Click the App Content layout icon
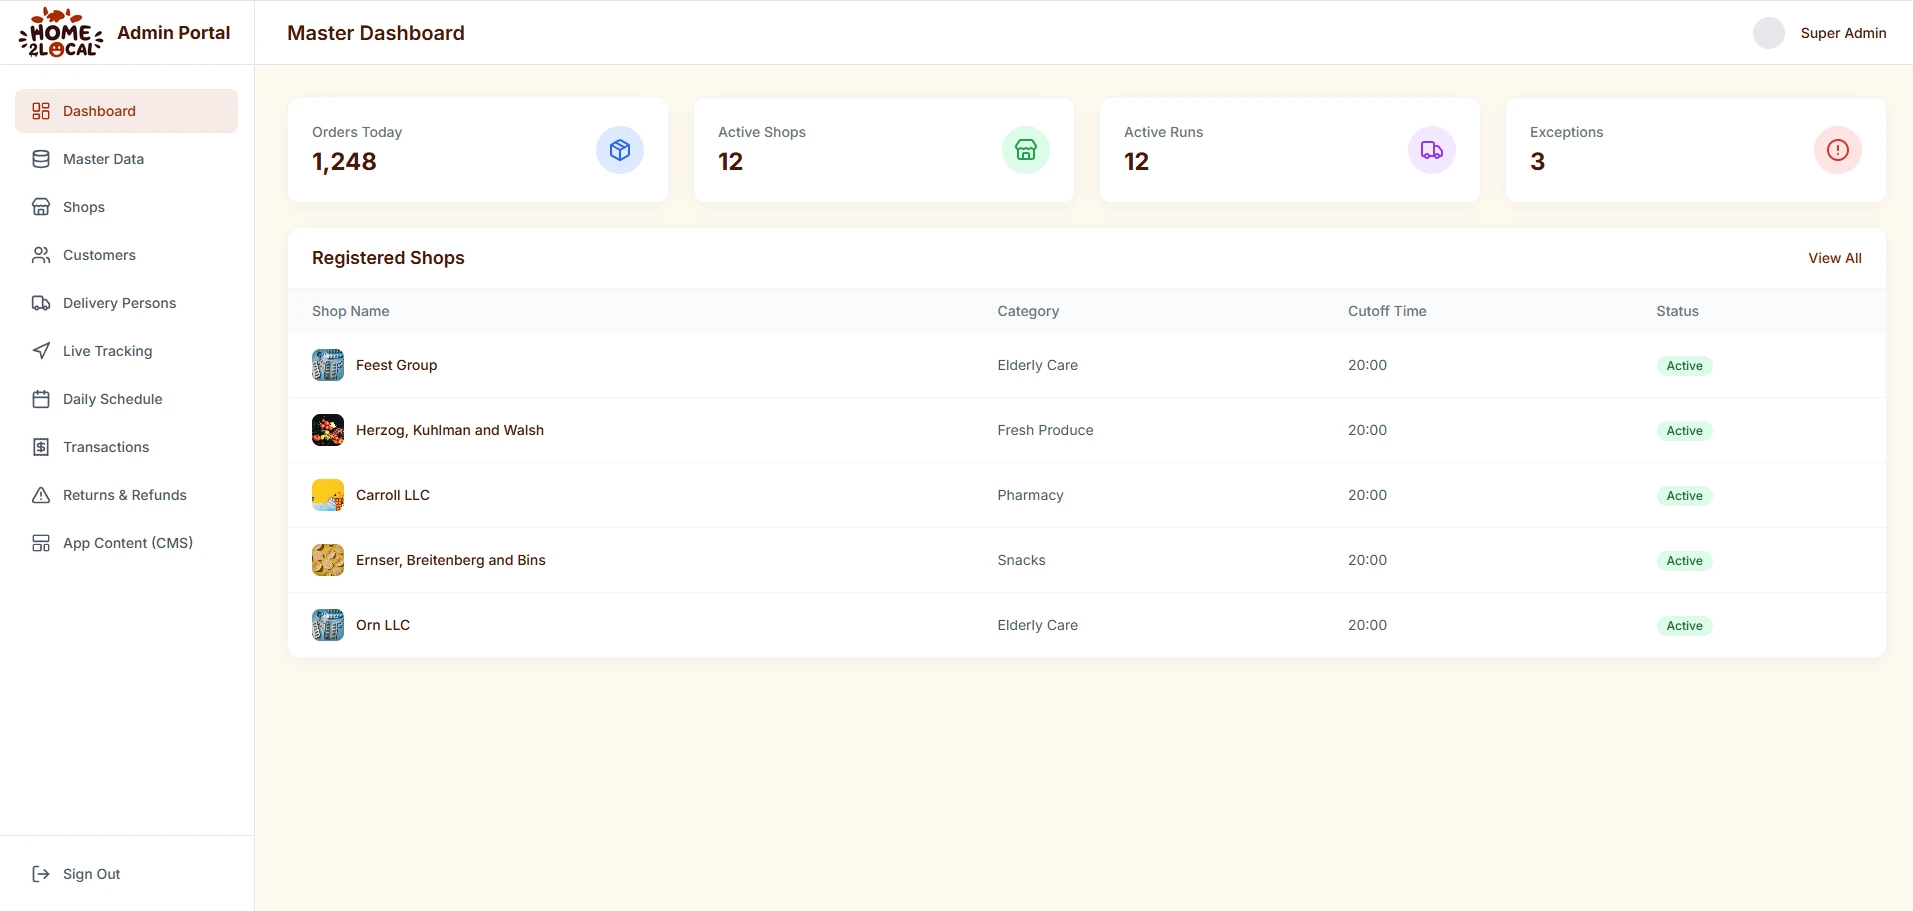 tap(41, 543)
